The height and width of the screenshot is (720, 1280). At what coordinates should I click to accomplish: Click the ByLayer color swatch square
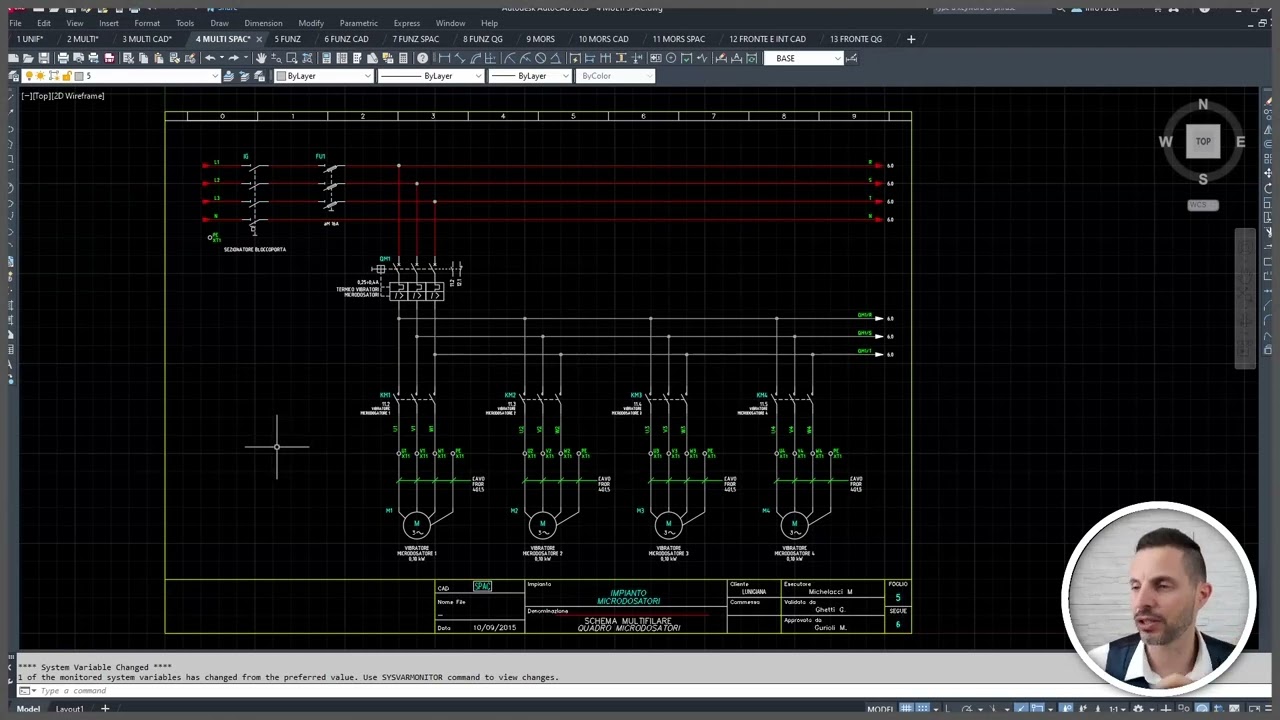click(x=281, y=76)
